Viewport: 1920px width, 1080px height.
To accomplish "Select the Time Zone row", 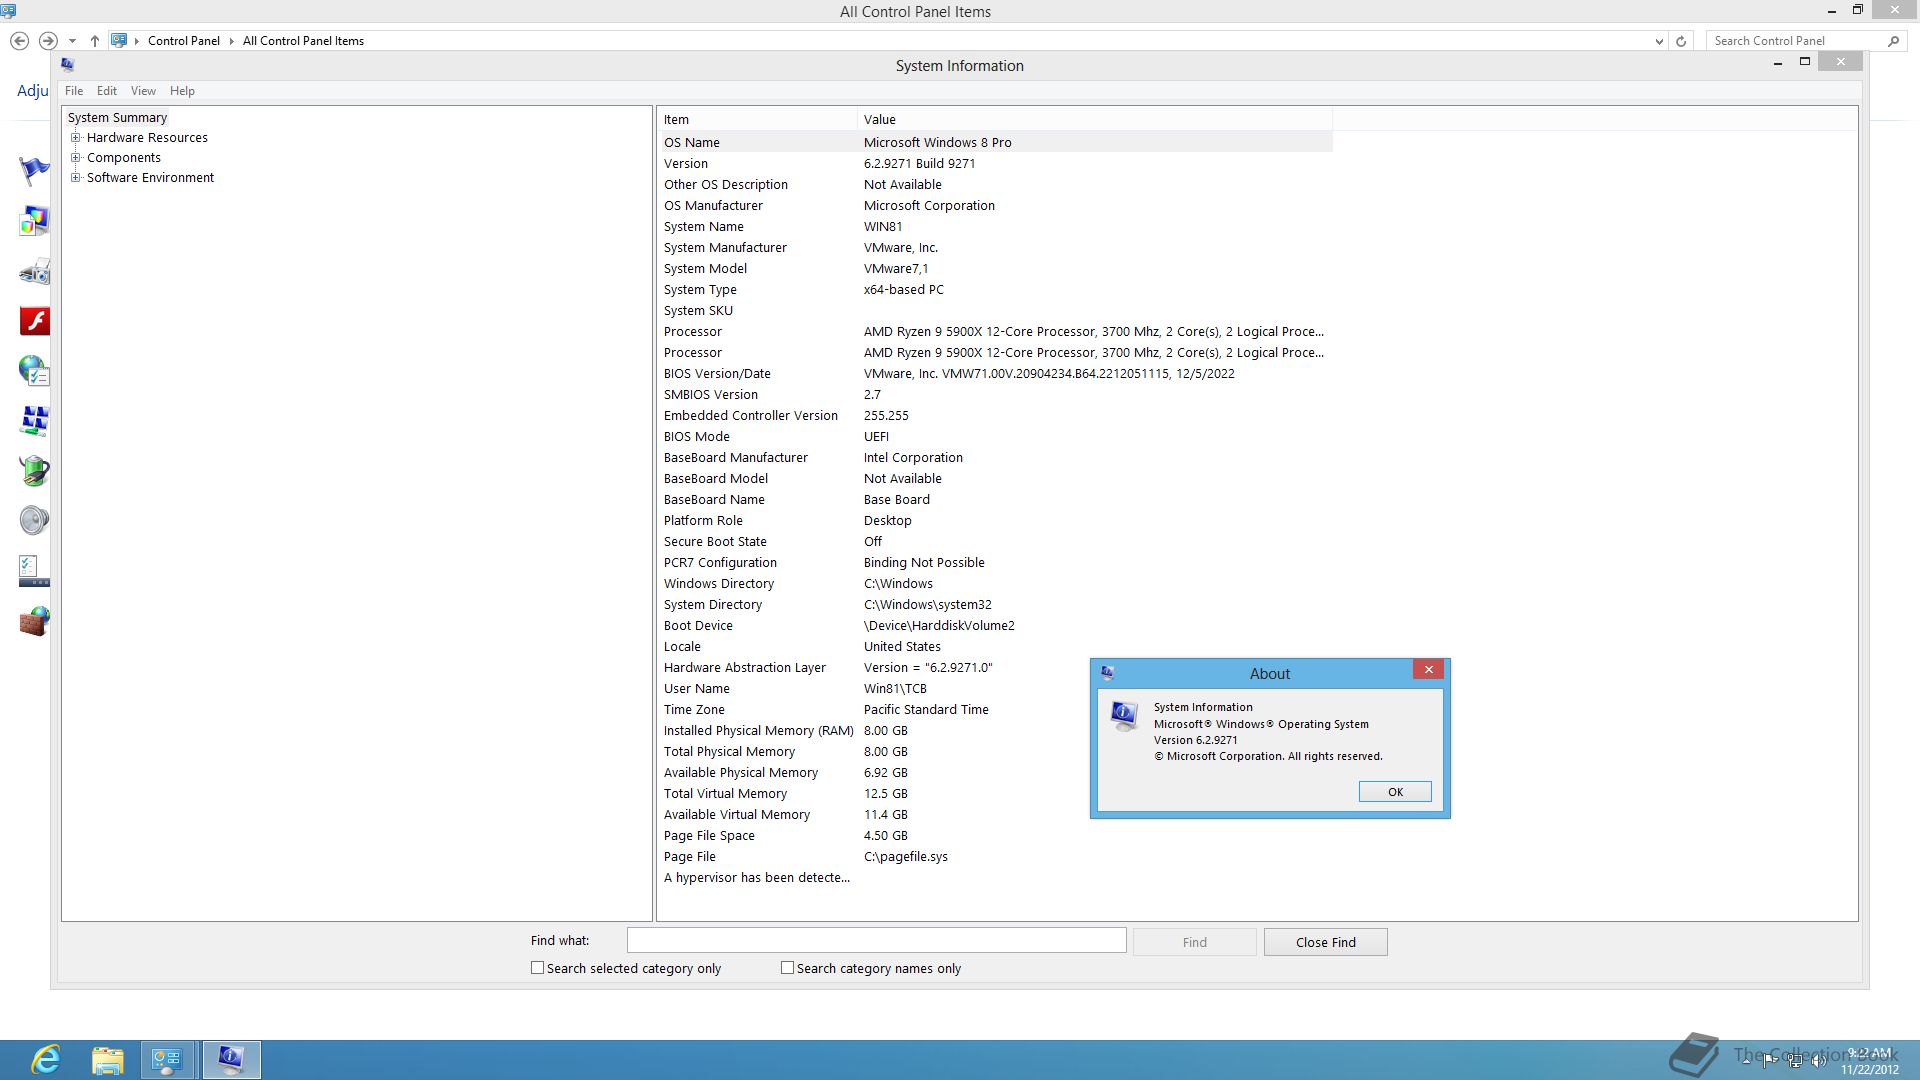I will click(996, 709).
